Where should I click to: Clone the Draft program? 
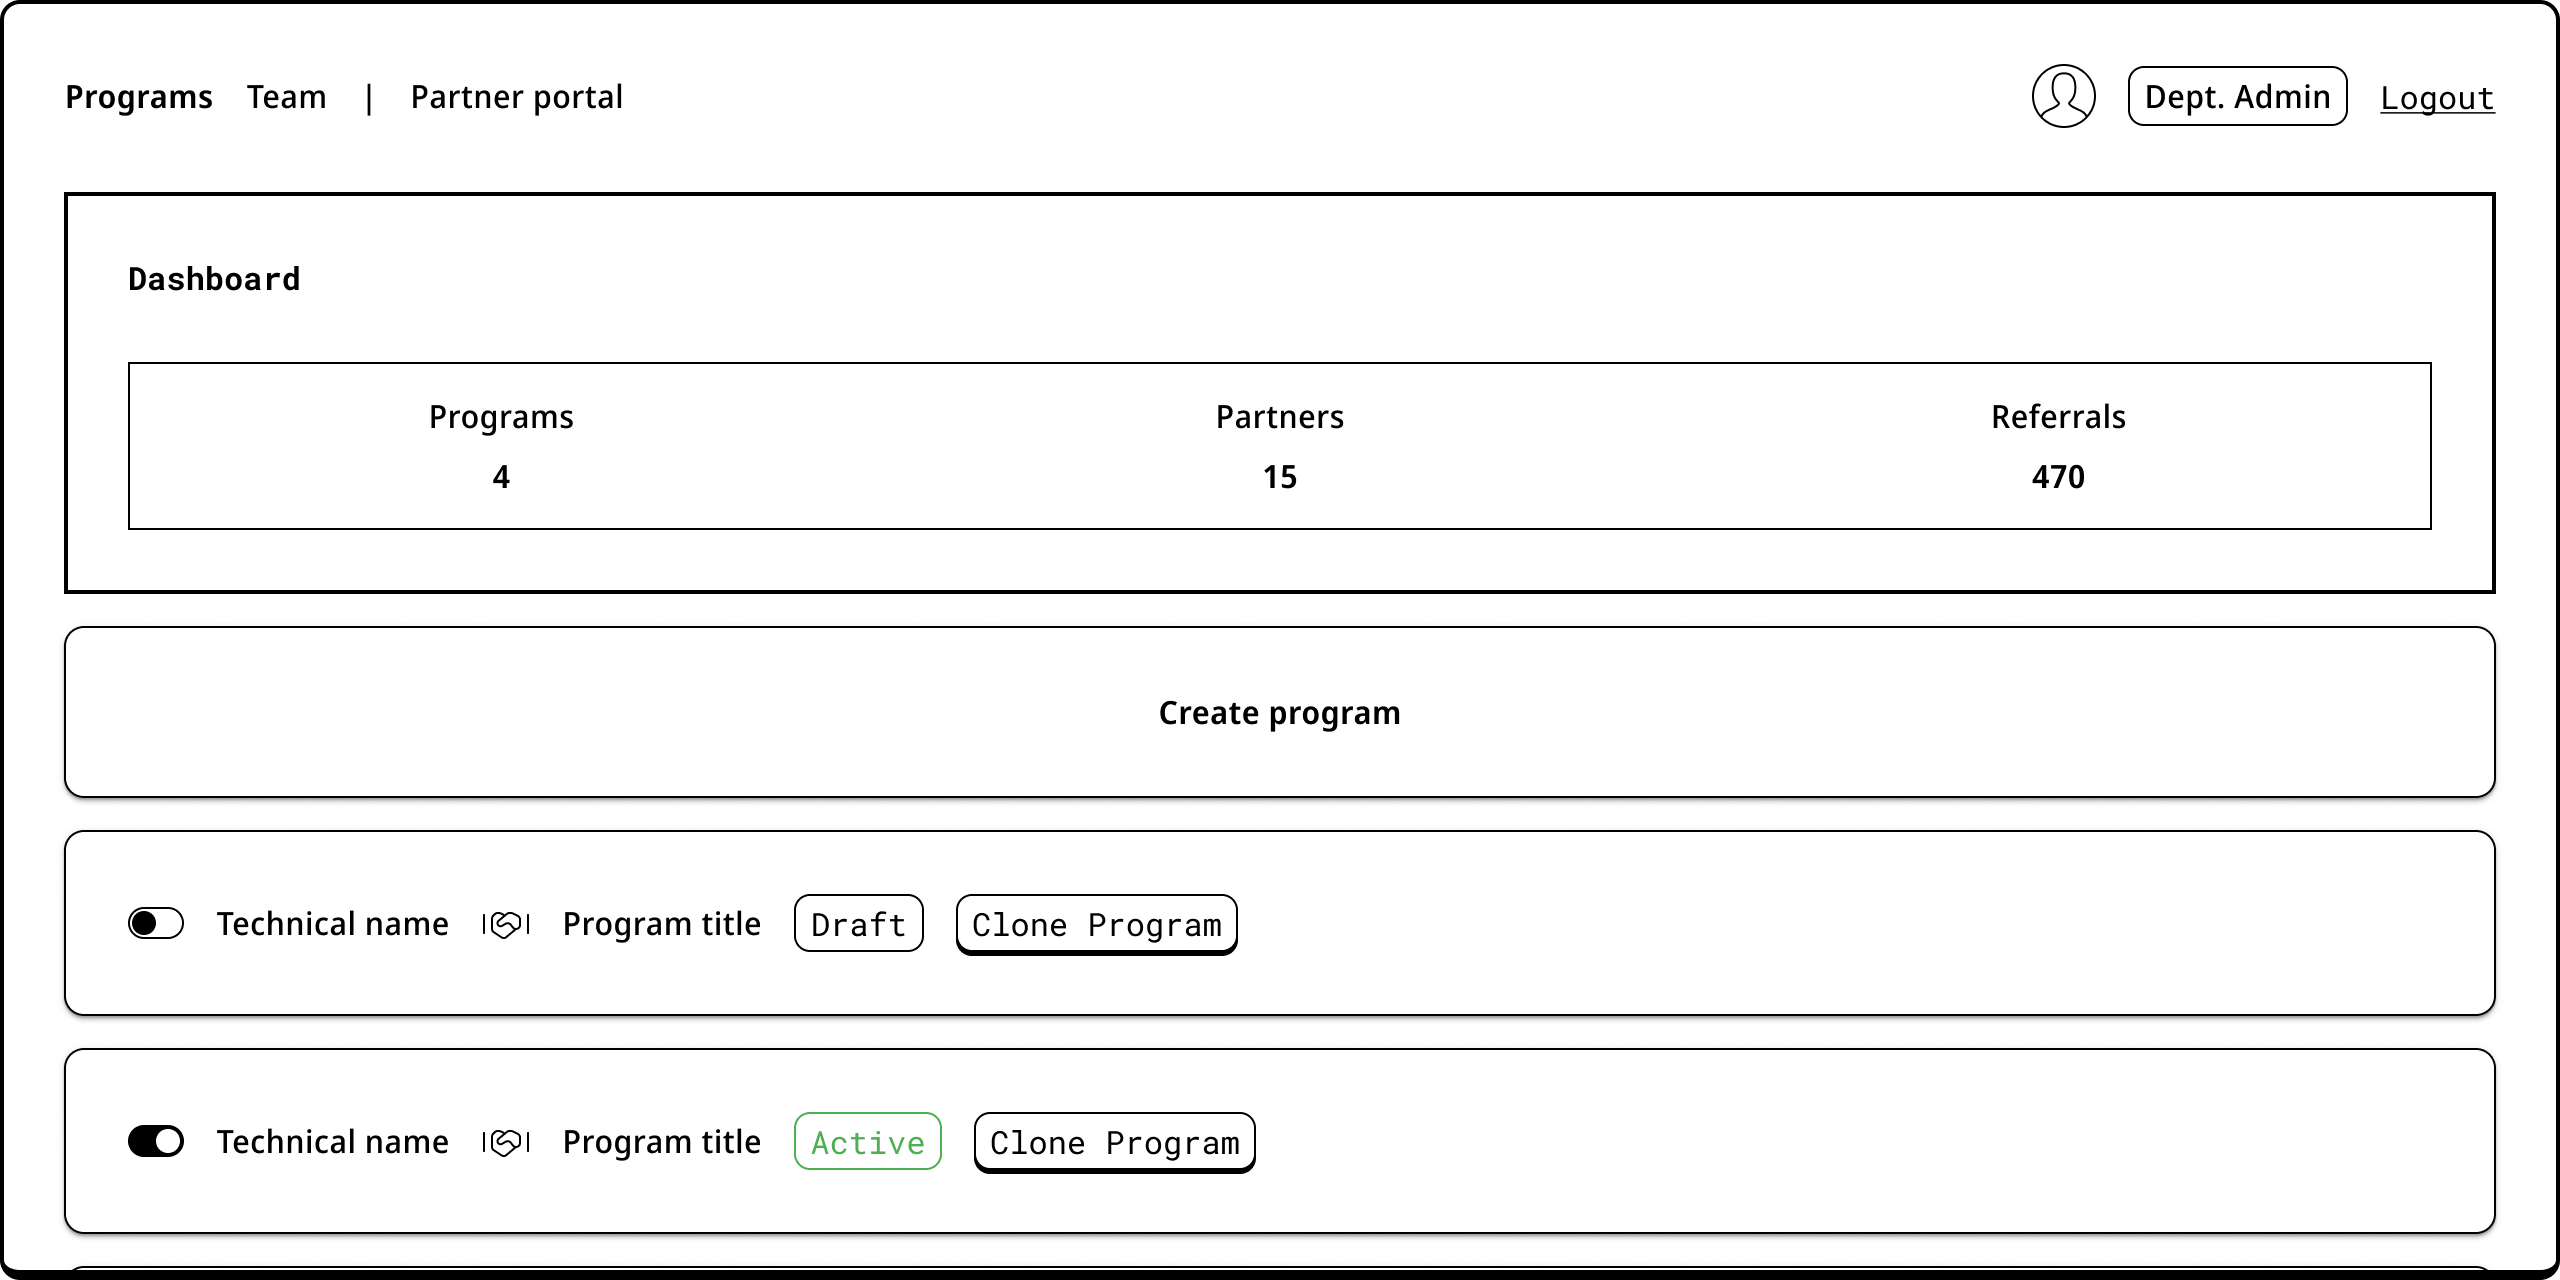click(1097, 924)
